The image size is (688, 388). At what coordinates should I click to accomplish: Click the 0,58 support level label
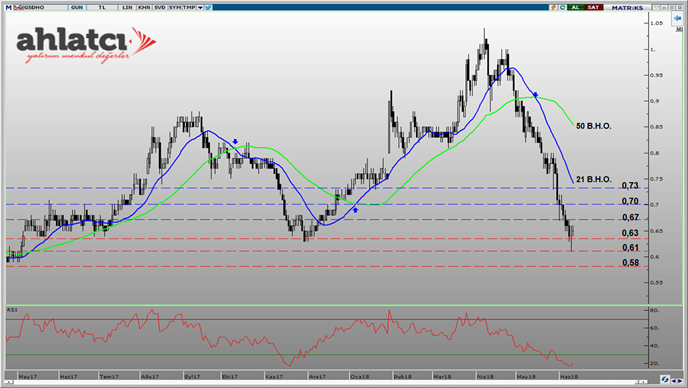[630, 262]
